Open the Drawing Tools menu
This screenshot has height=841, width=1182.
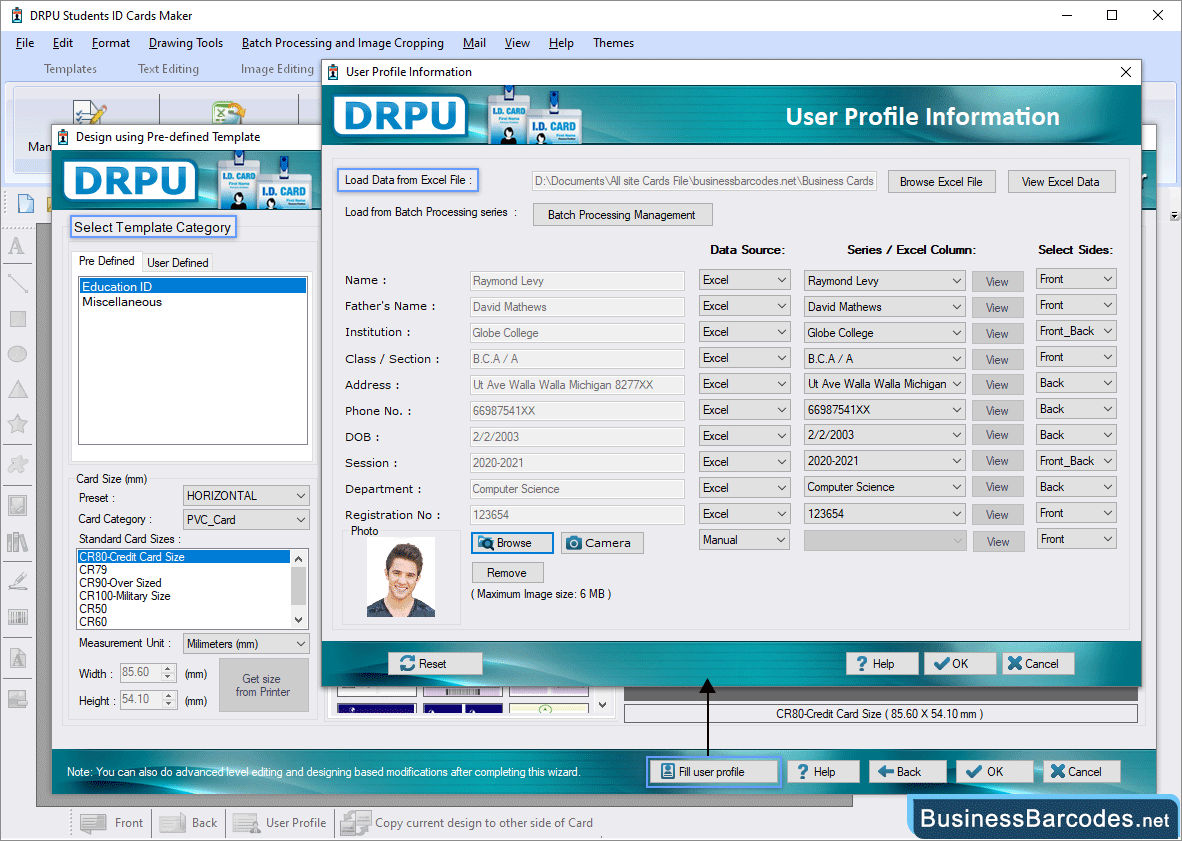(x=185, y=43)
